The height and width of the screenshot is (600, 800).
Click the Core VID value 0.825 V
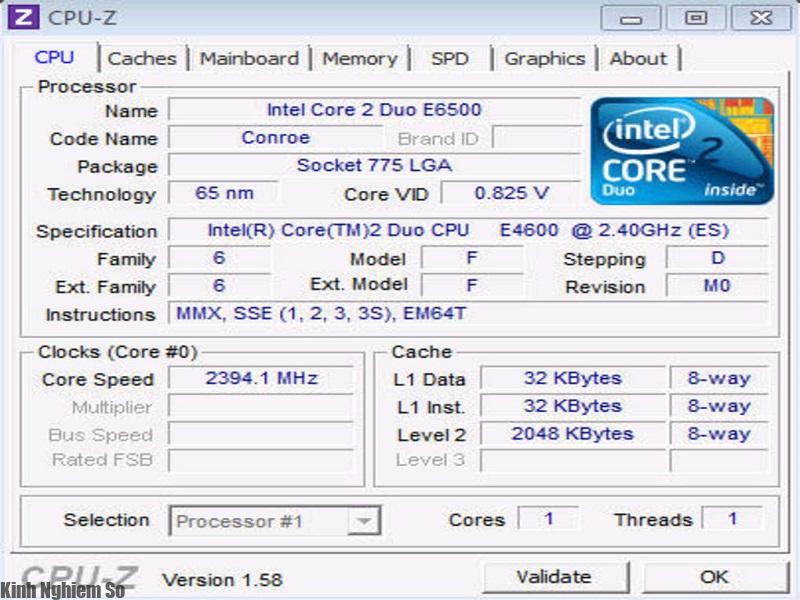click(x=511, y=193)
